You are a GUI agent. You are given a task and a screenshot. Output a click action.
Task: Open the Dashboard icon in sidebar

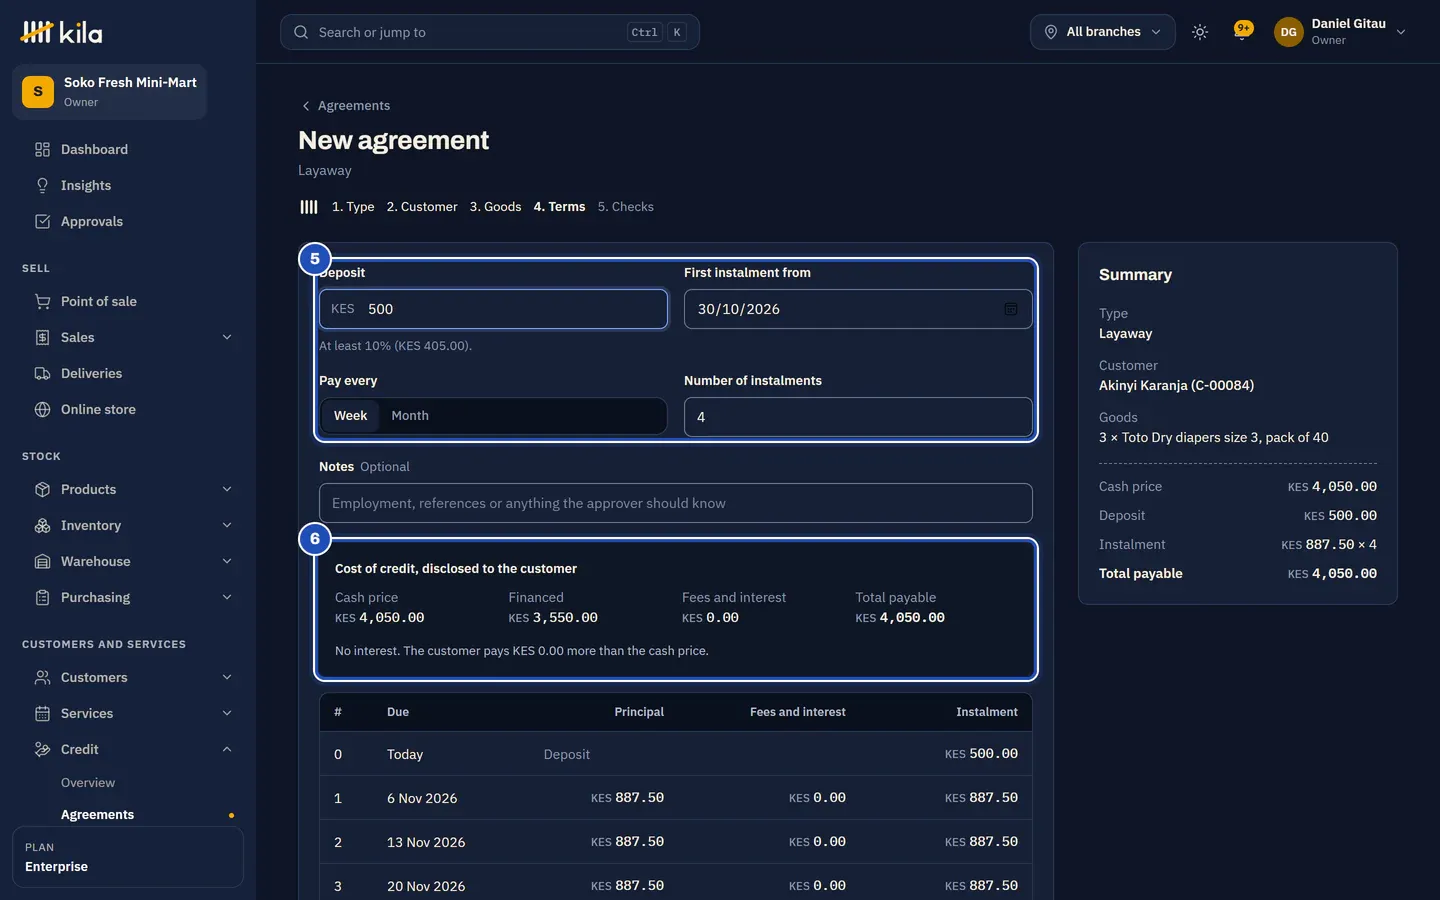click(x=42, y=150)
